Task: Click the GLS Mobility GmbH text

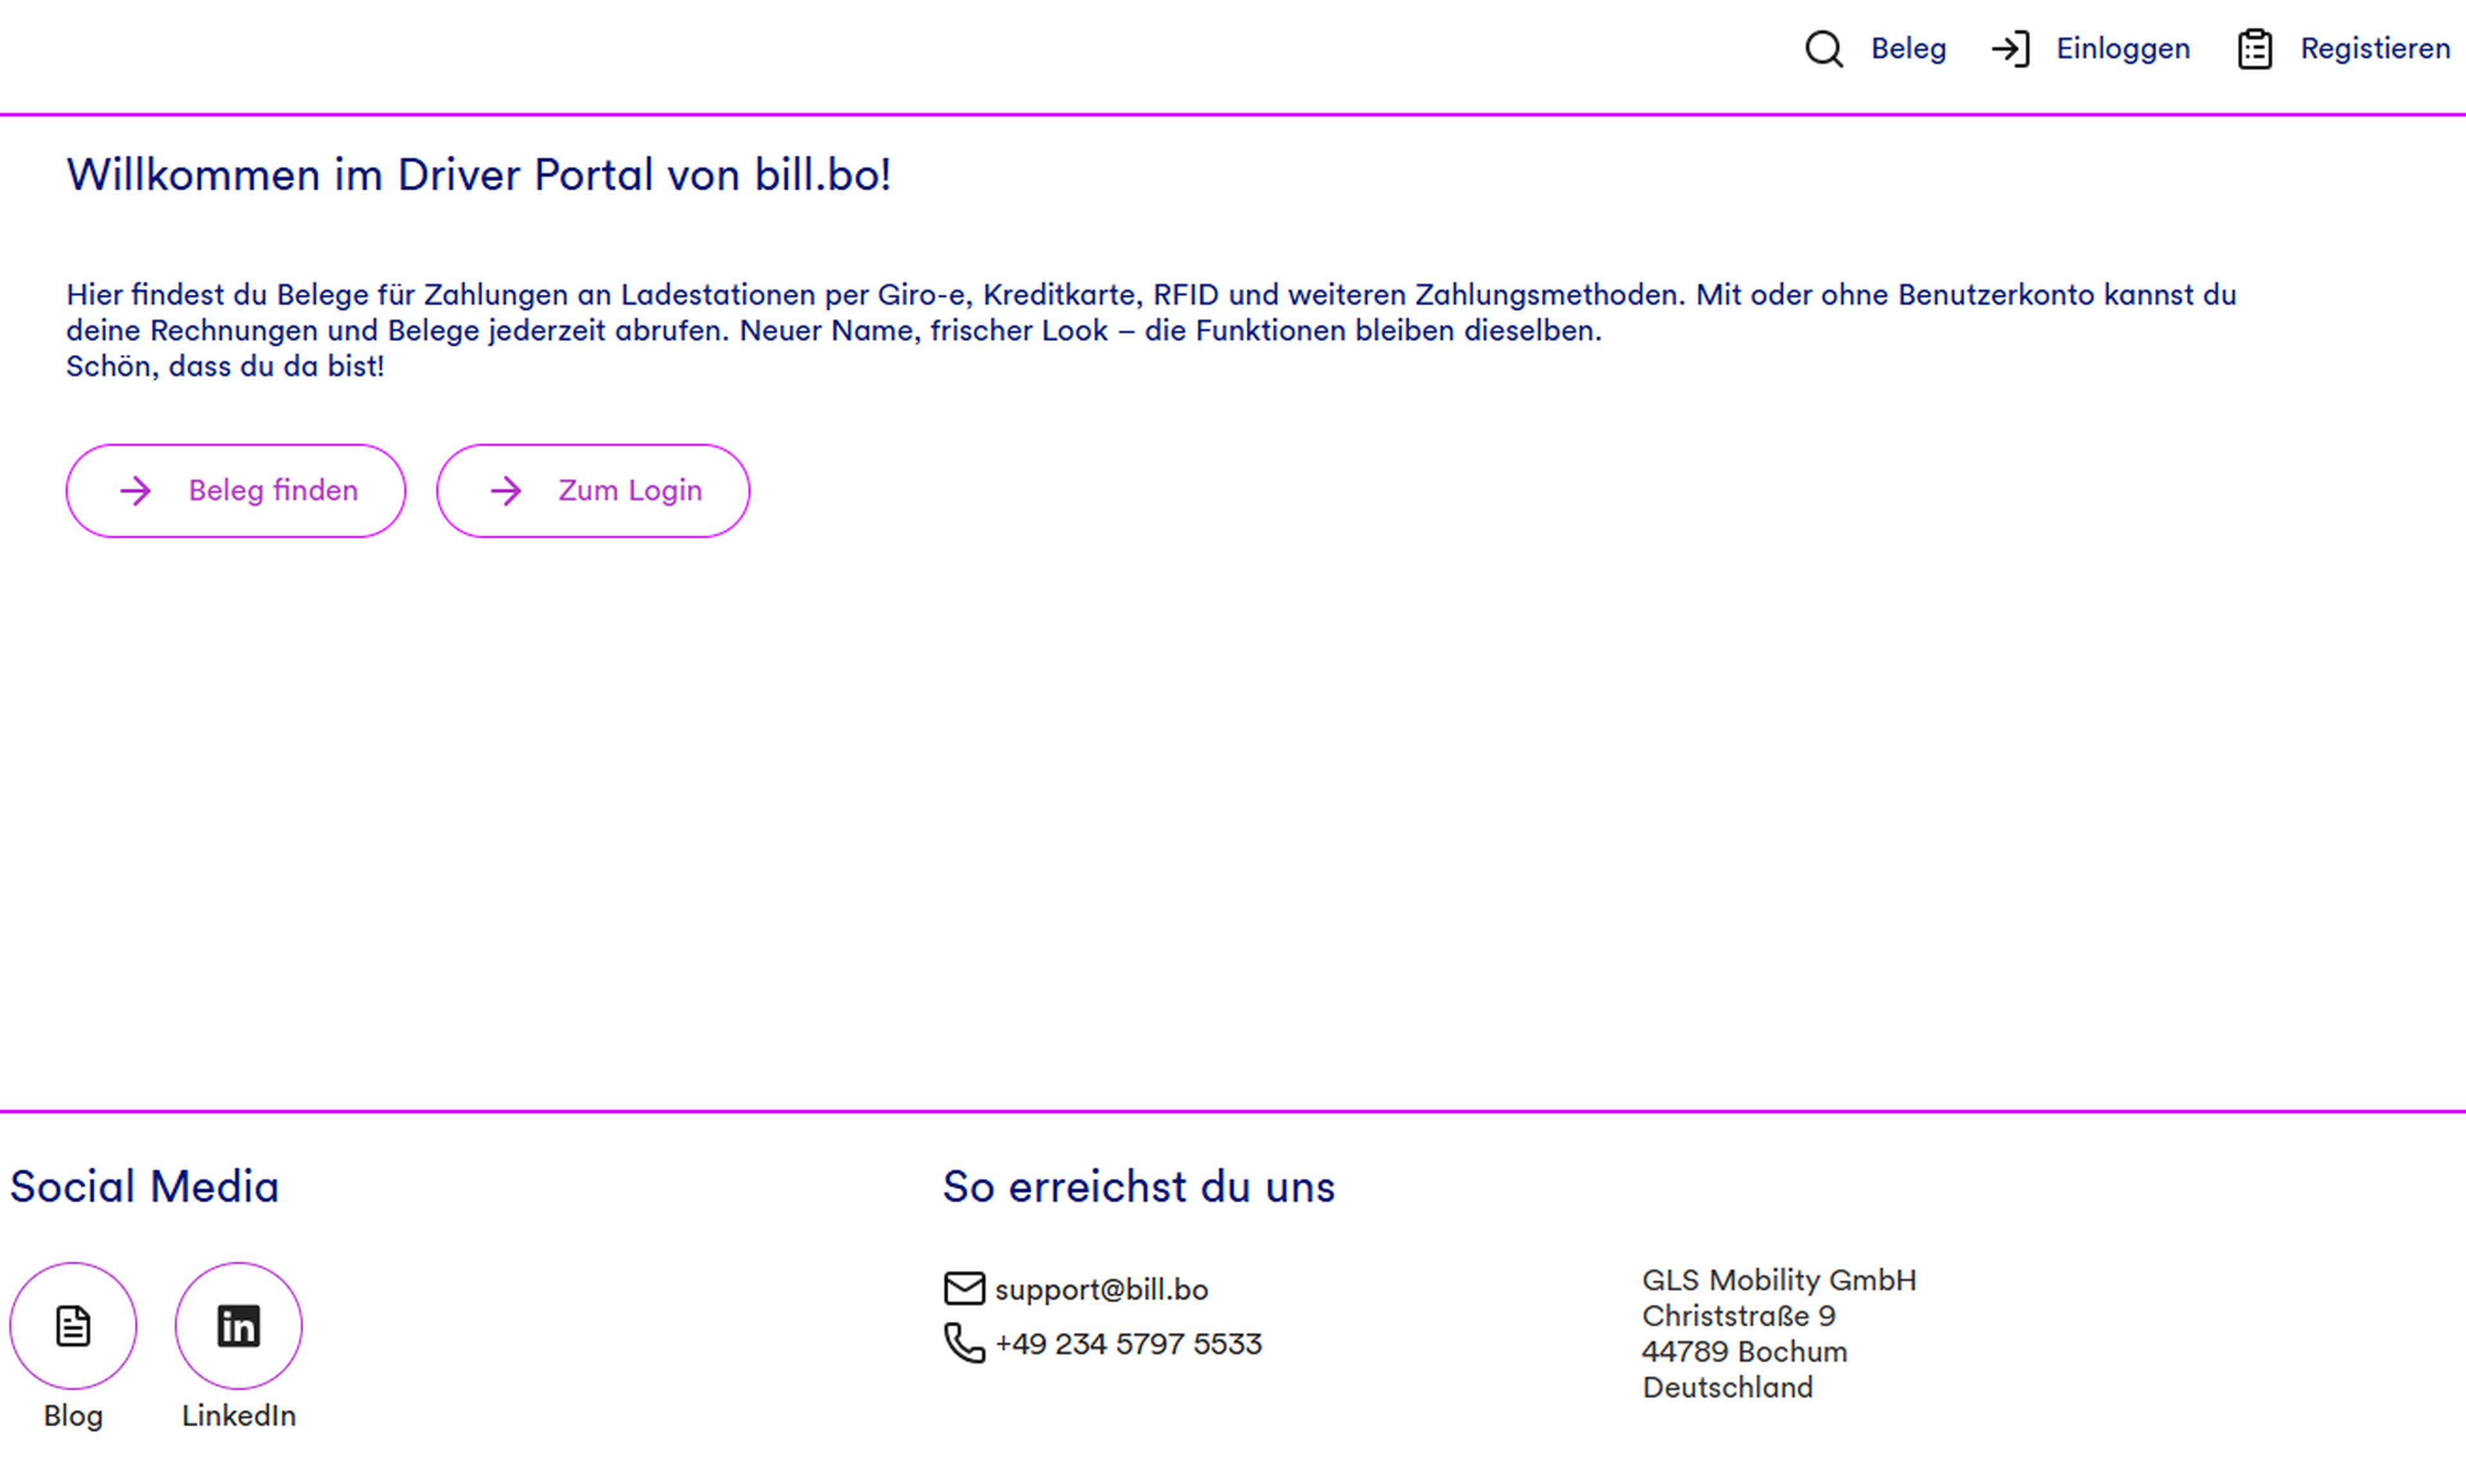Action: [1779, 1280]
